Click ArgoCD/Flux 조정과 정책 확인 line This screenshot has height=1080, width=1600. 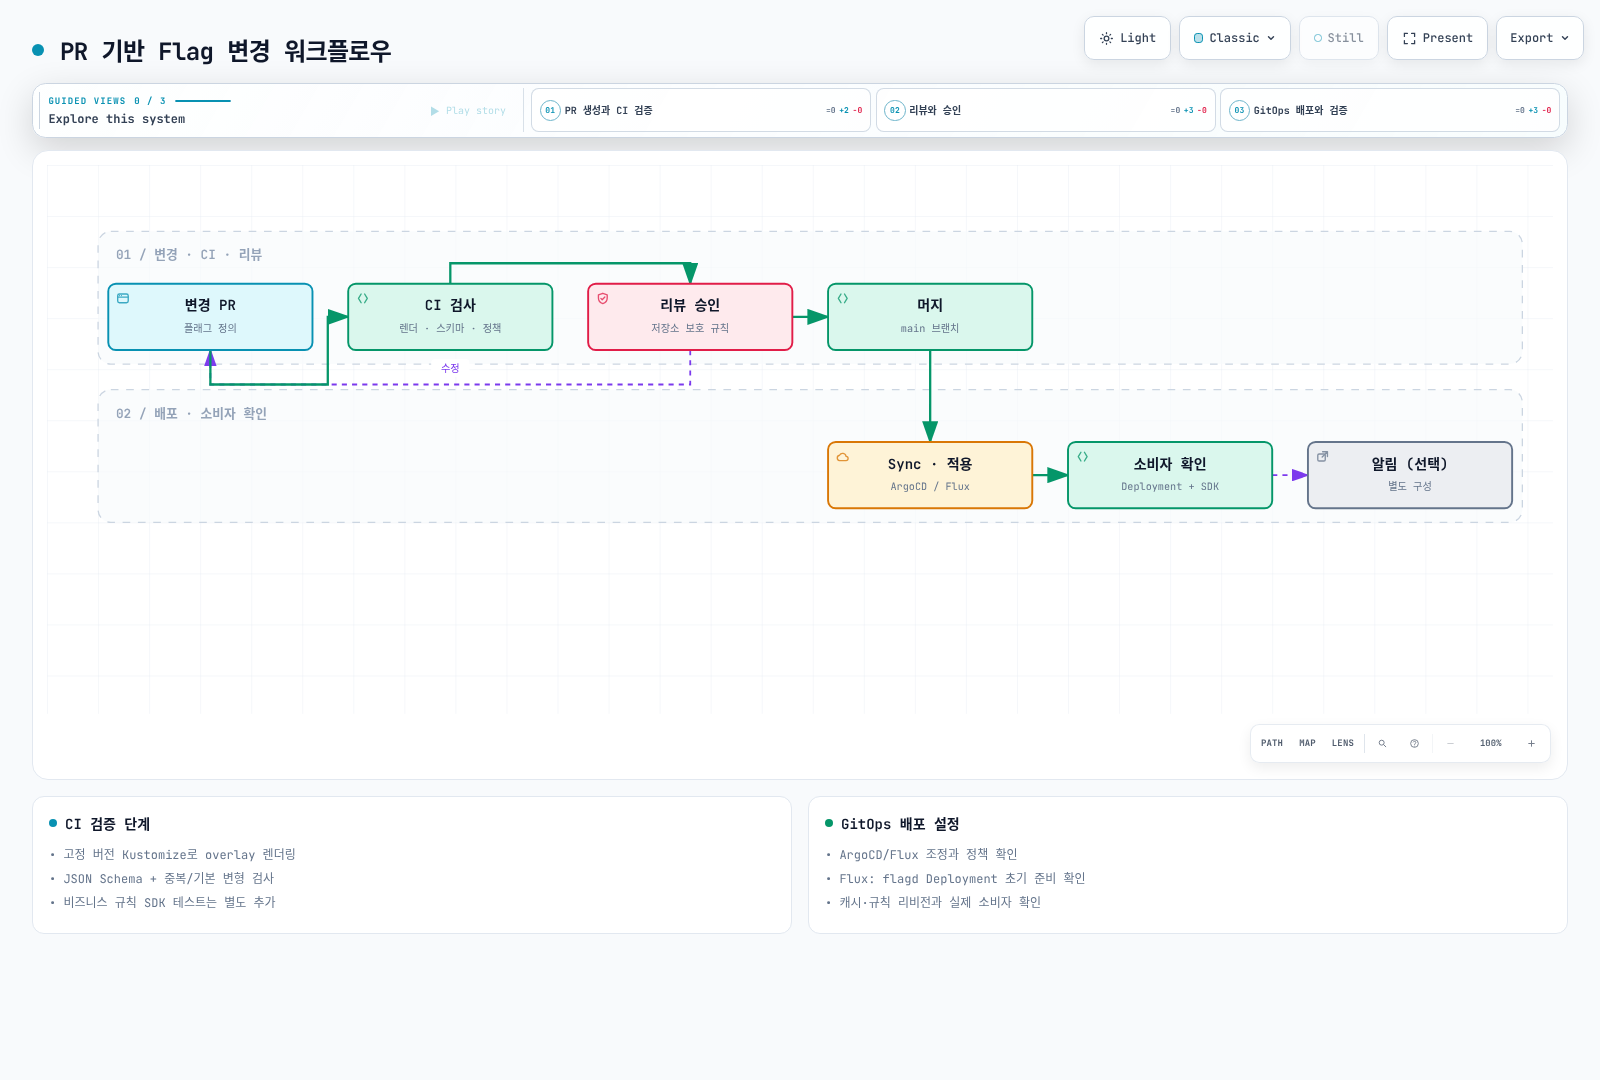coord(928,854)
